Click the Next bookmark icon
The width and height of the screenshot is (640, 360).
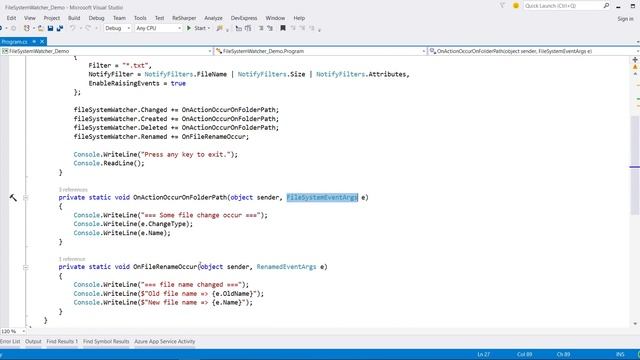pos(302,28)
